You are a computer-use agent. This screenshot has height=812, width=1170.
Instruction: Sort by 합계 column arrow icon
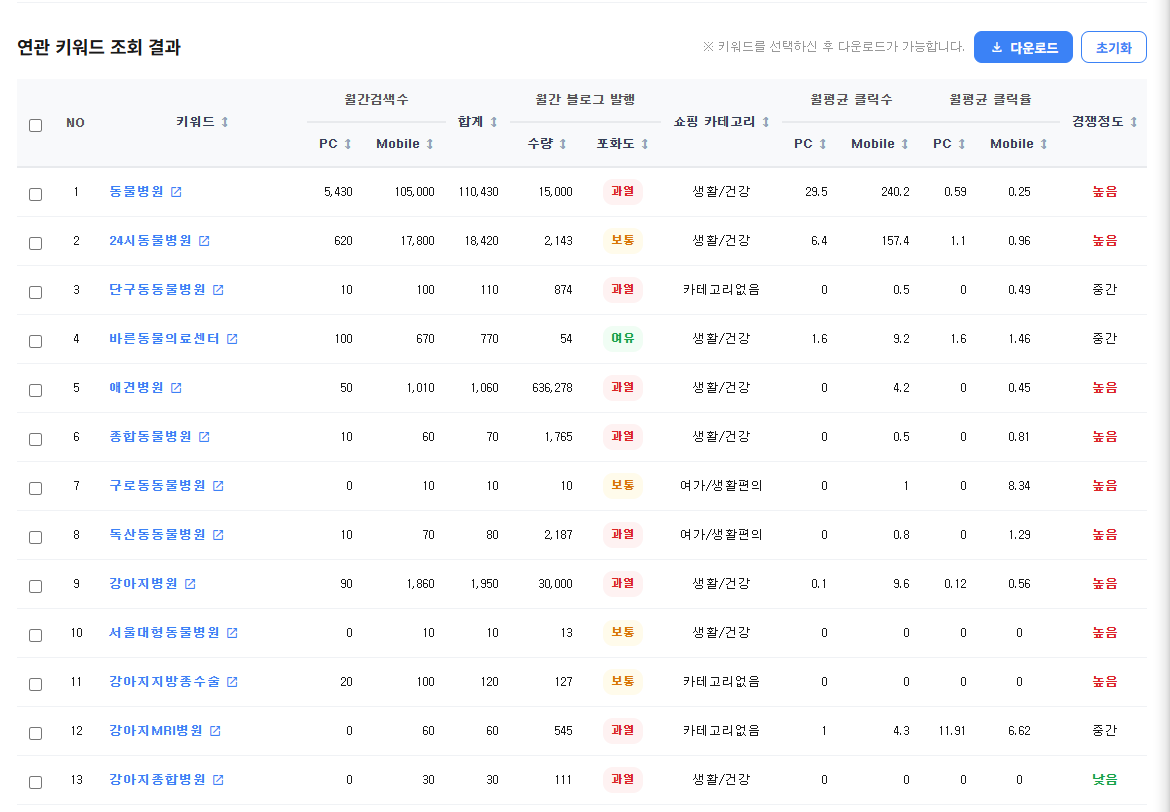(493, 122)
